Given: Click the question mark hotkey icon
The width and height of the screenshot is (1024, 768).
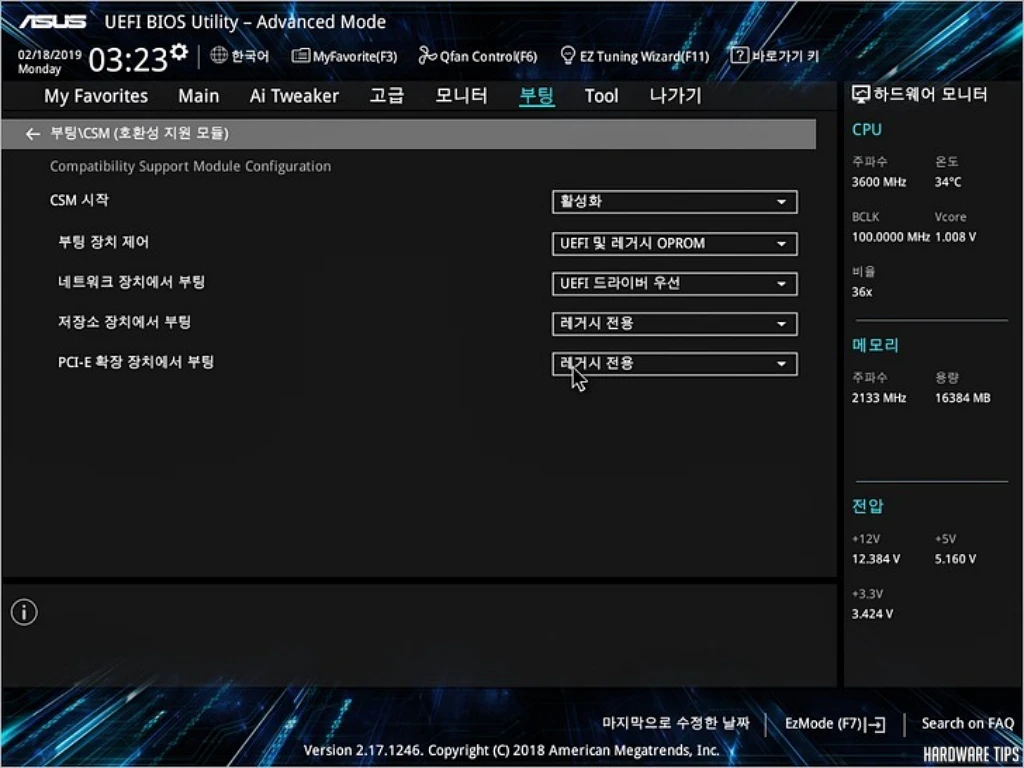Looking at the screenshot, I should coord(739,56).
